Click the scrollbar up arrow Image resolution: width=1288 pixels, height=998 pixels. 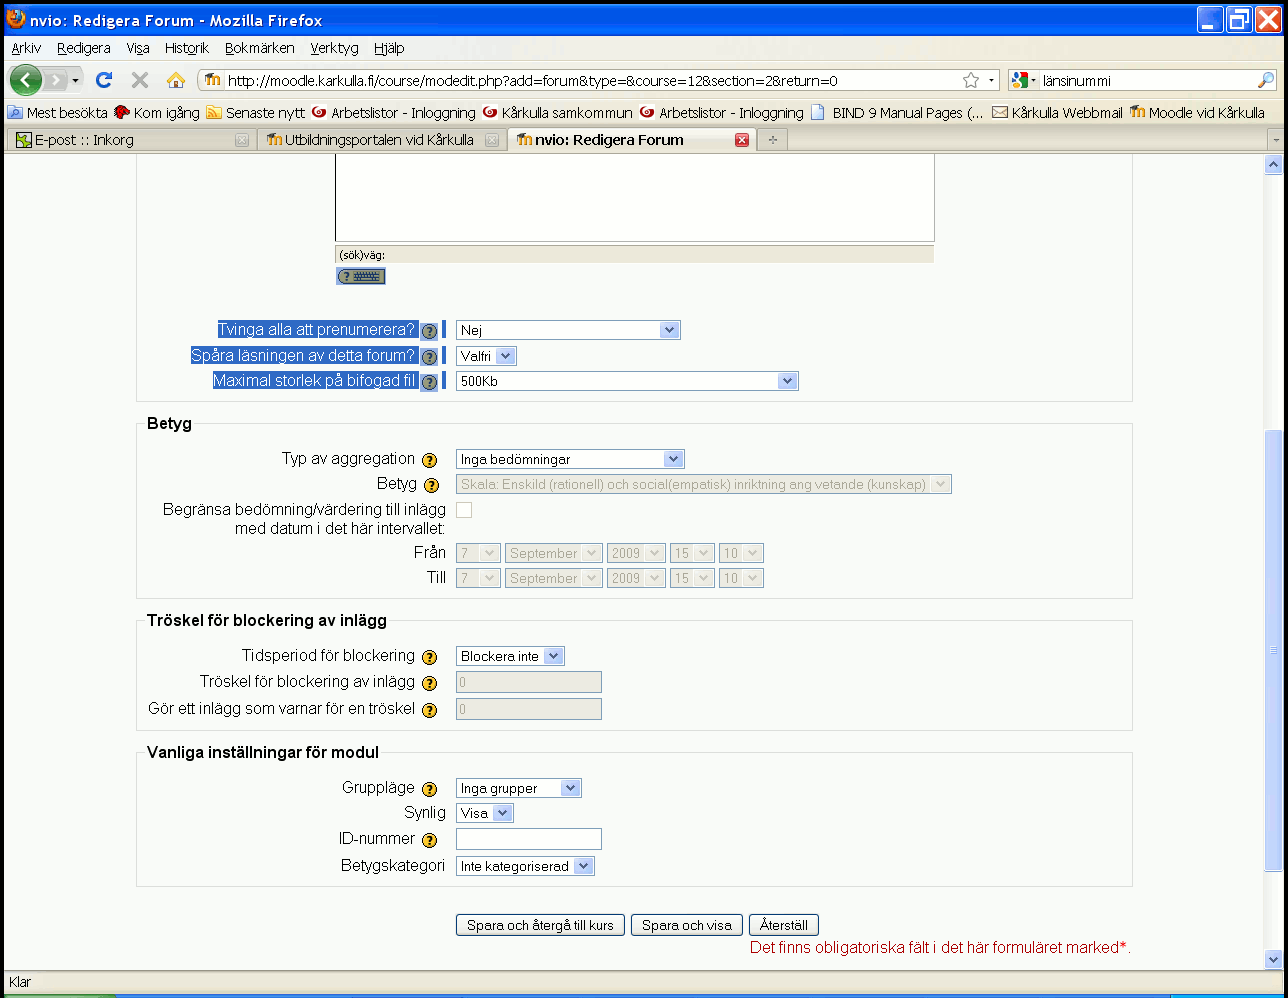[1273, 165]
